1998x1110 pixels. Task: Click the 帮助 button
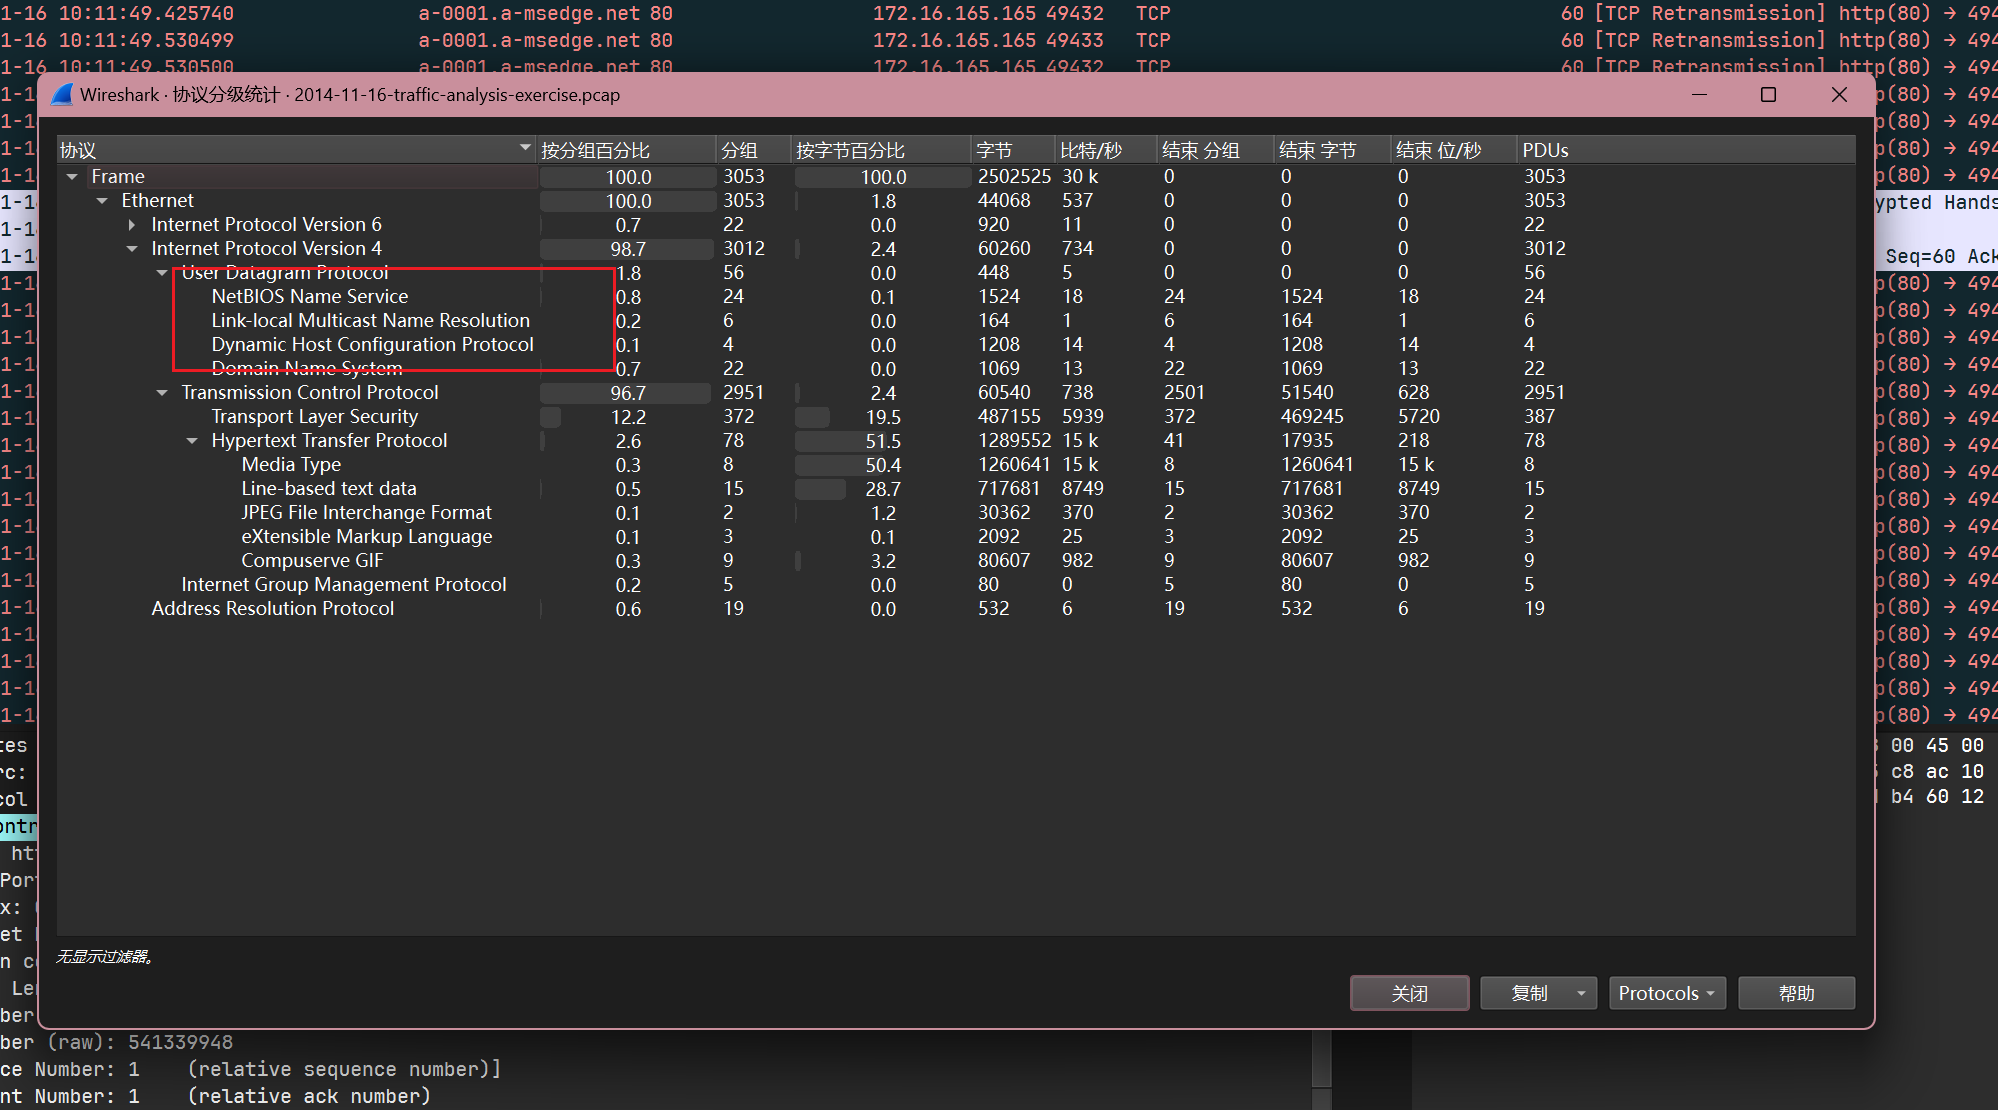pyautogui.click(x=1796, y=993)
